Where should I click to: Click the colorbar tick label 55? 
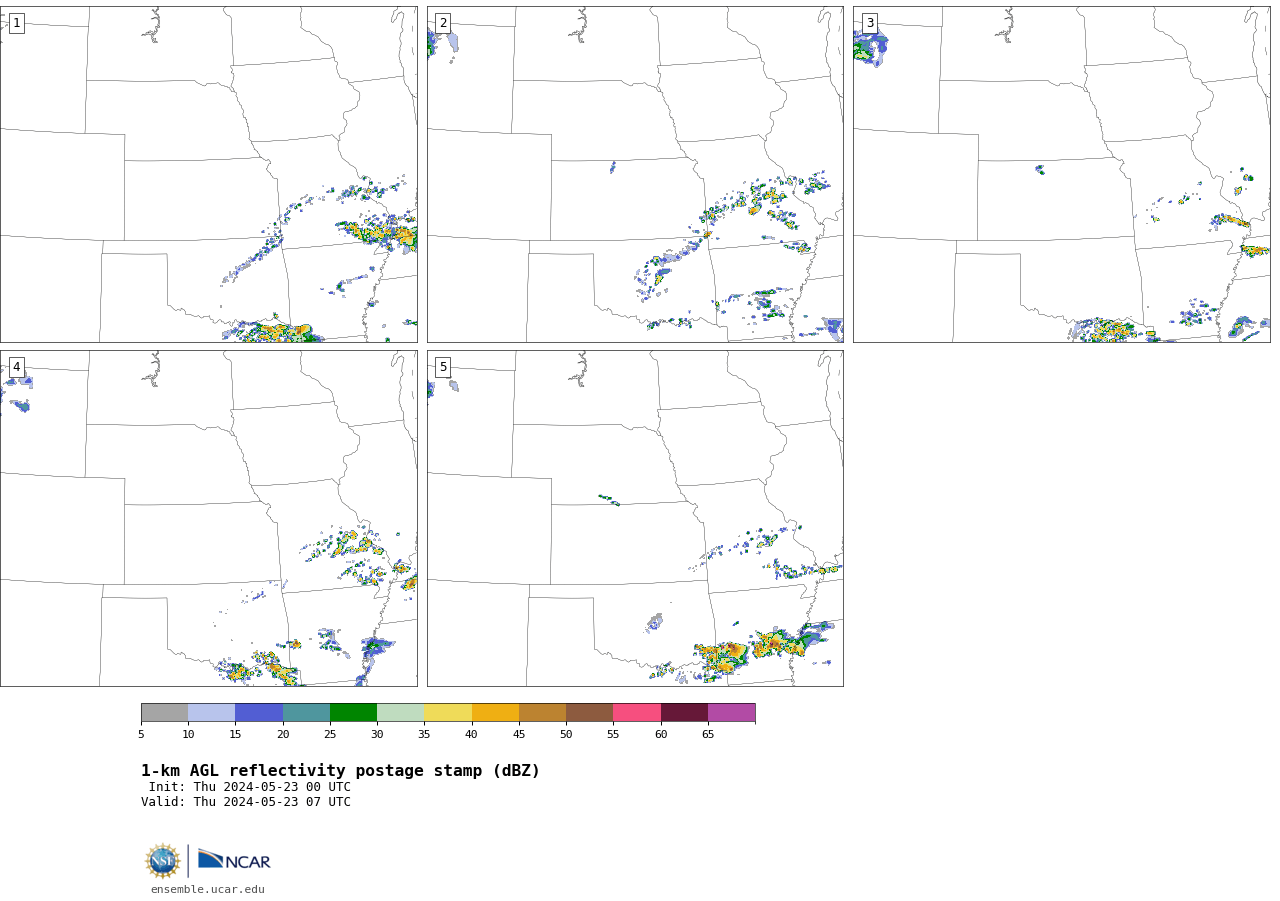(x=613, y=735)
